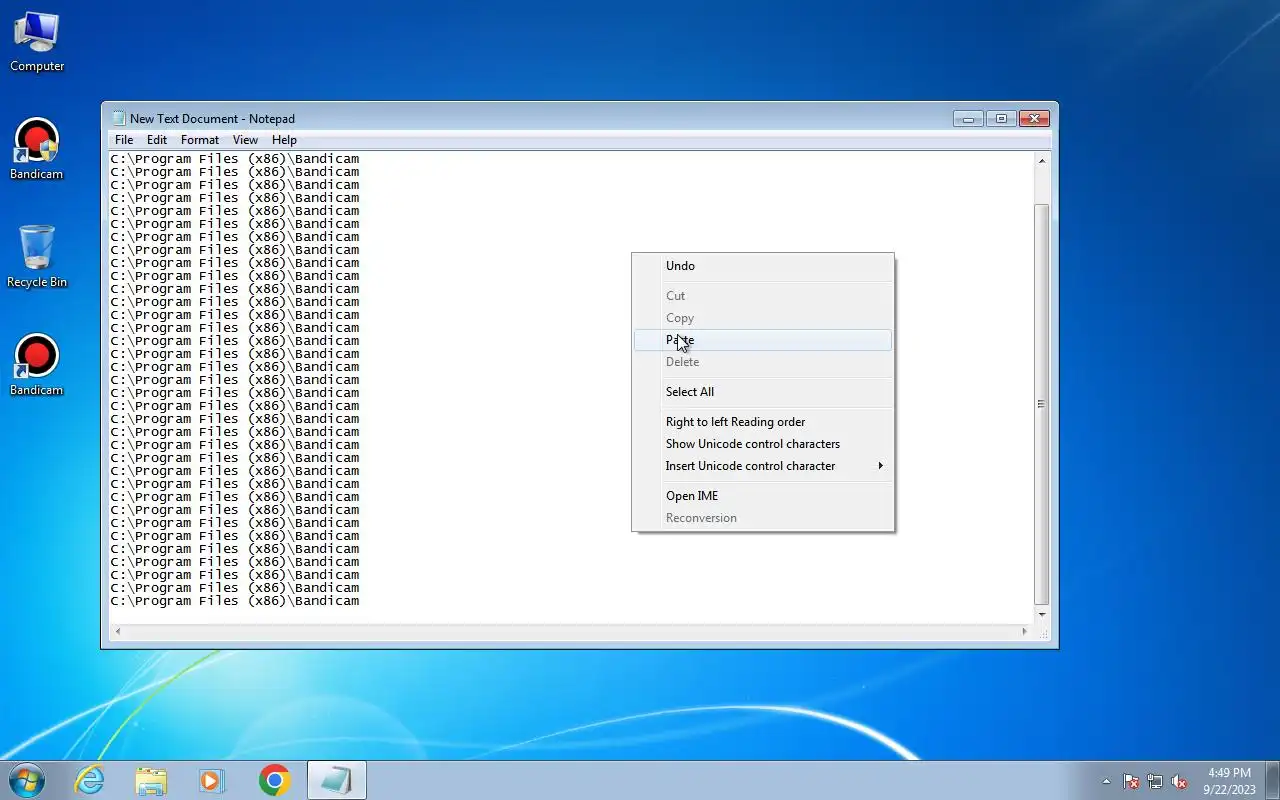Toggle Show Unicode control characters
This screenshot has width=1280, height=800.
tap(763, 444)
